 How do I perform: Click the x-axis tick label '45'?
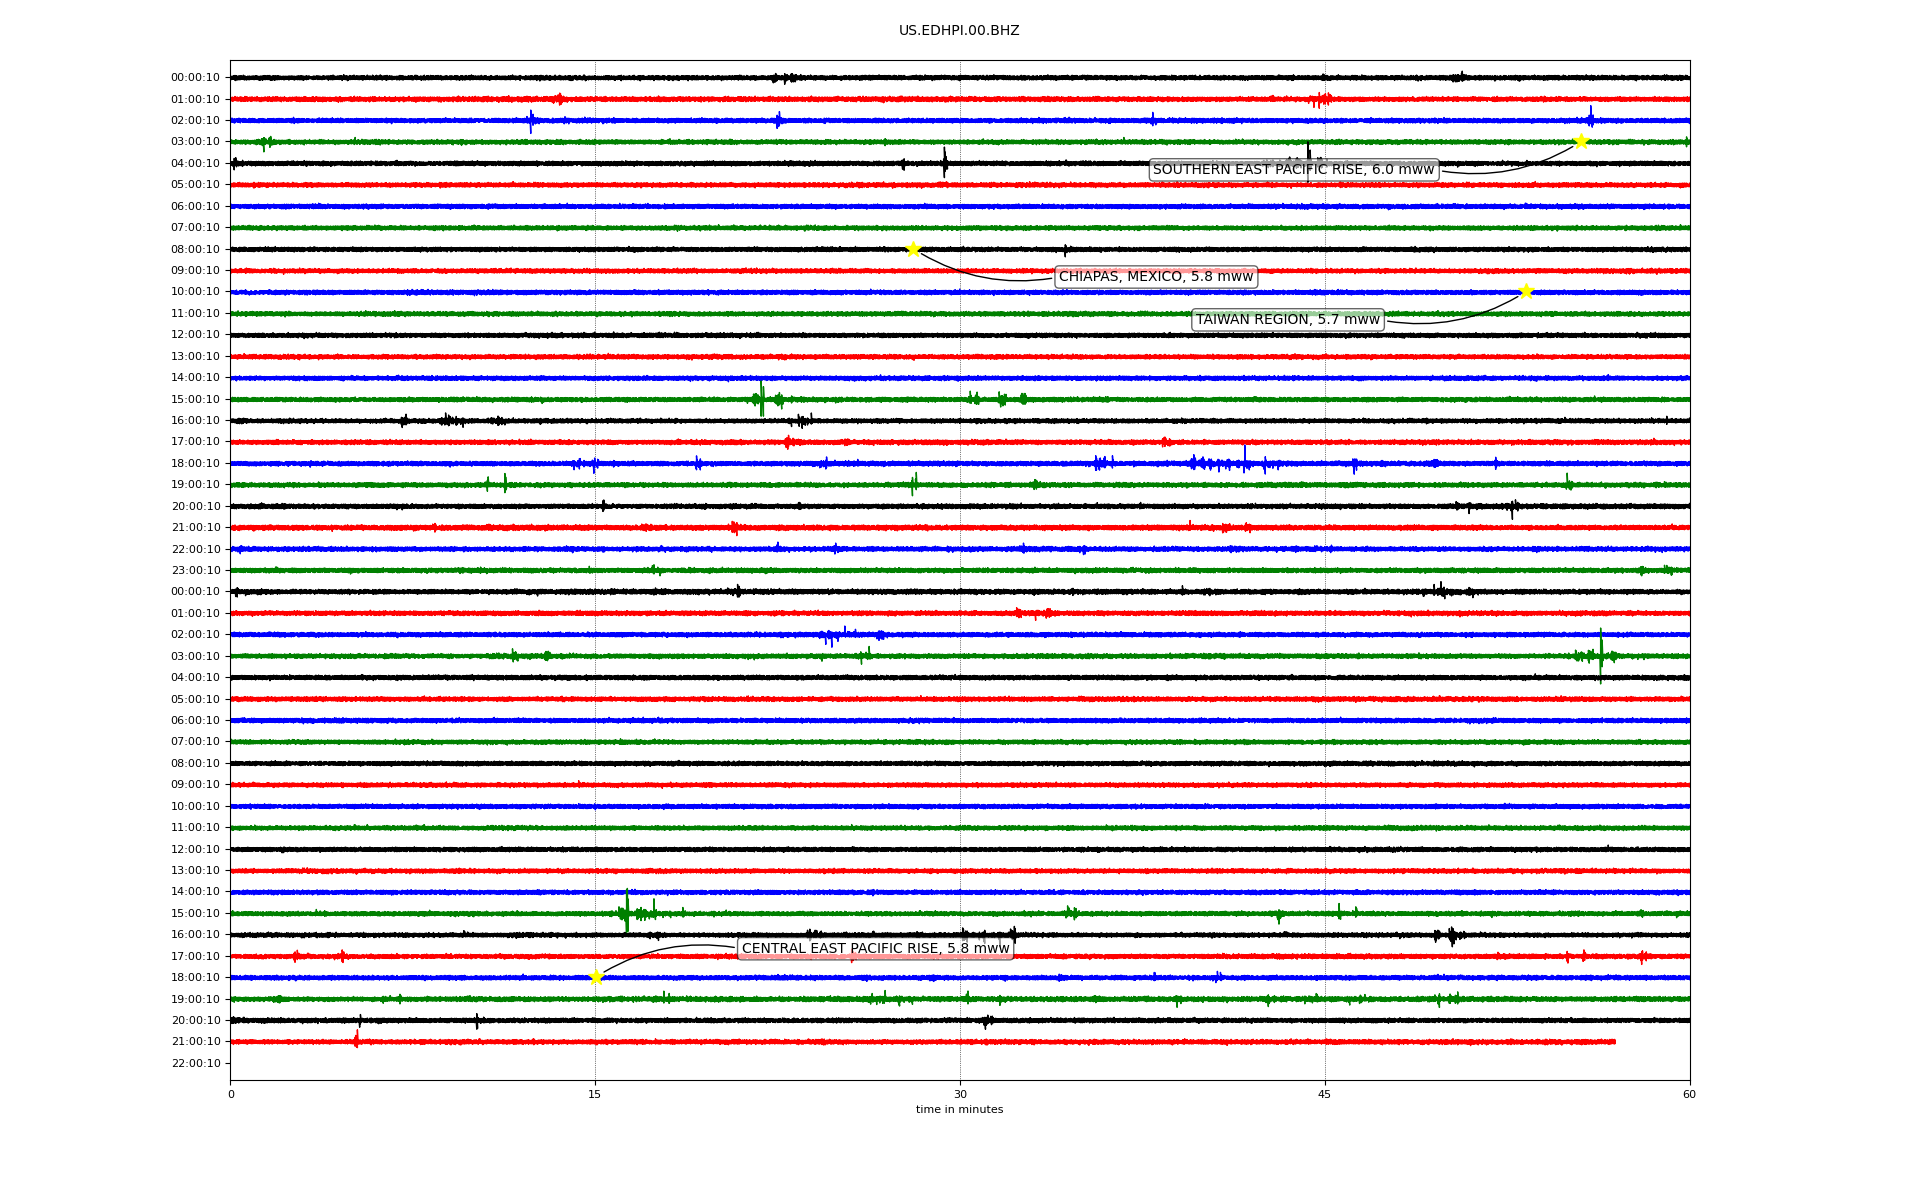pos(1325,1094)
